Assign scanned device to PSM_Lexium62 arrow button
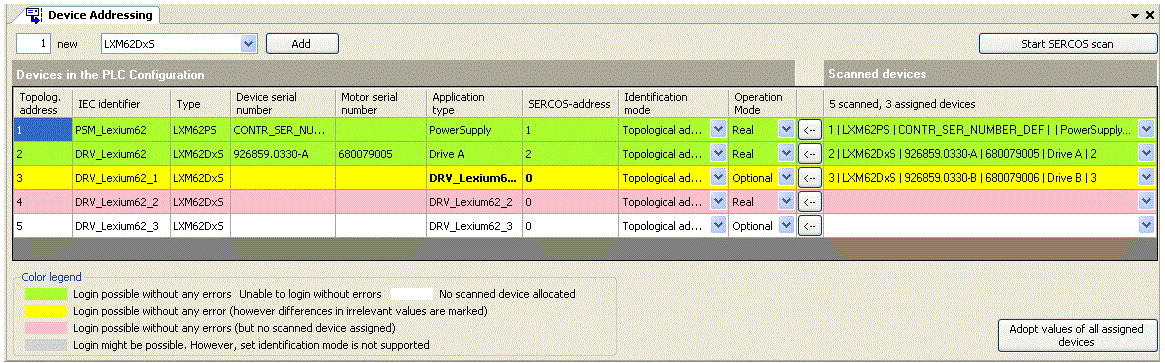Screen dimensions: 1165x363 click(x=810, y=130)
